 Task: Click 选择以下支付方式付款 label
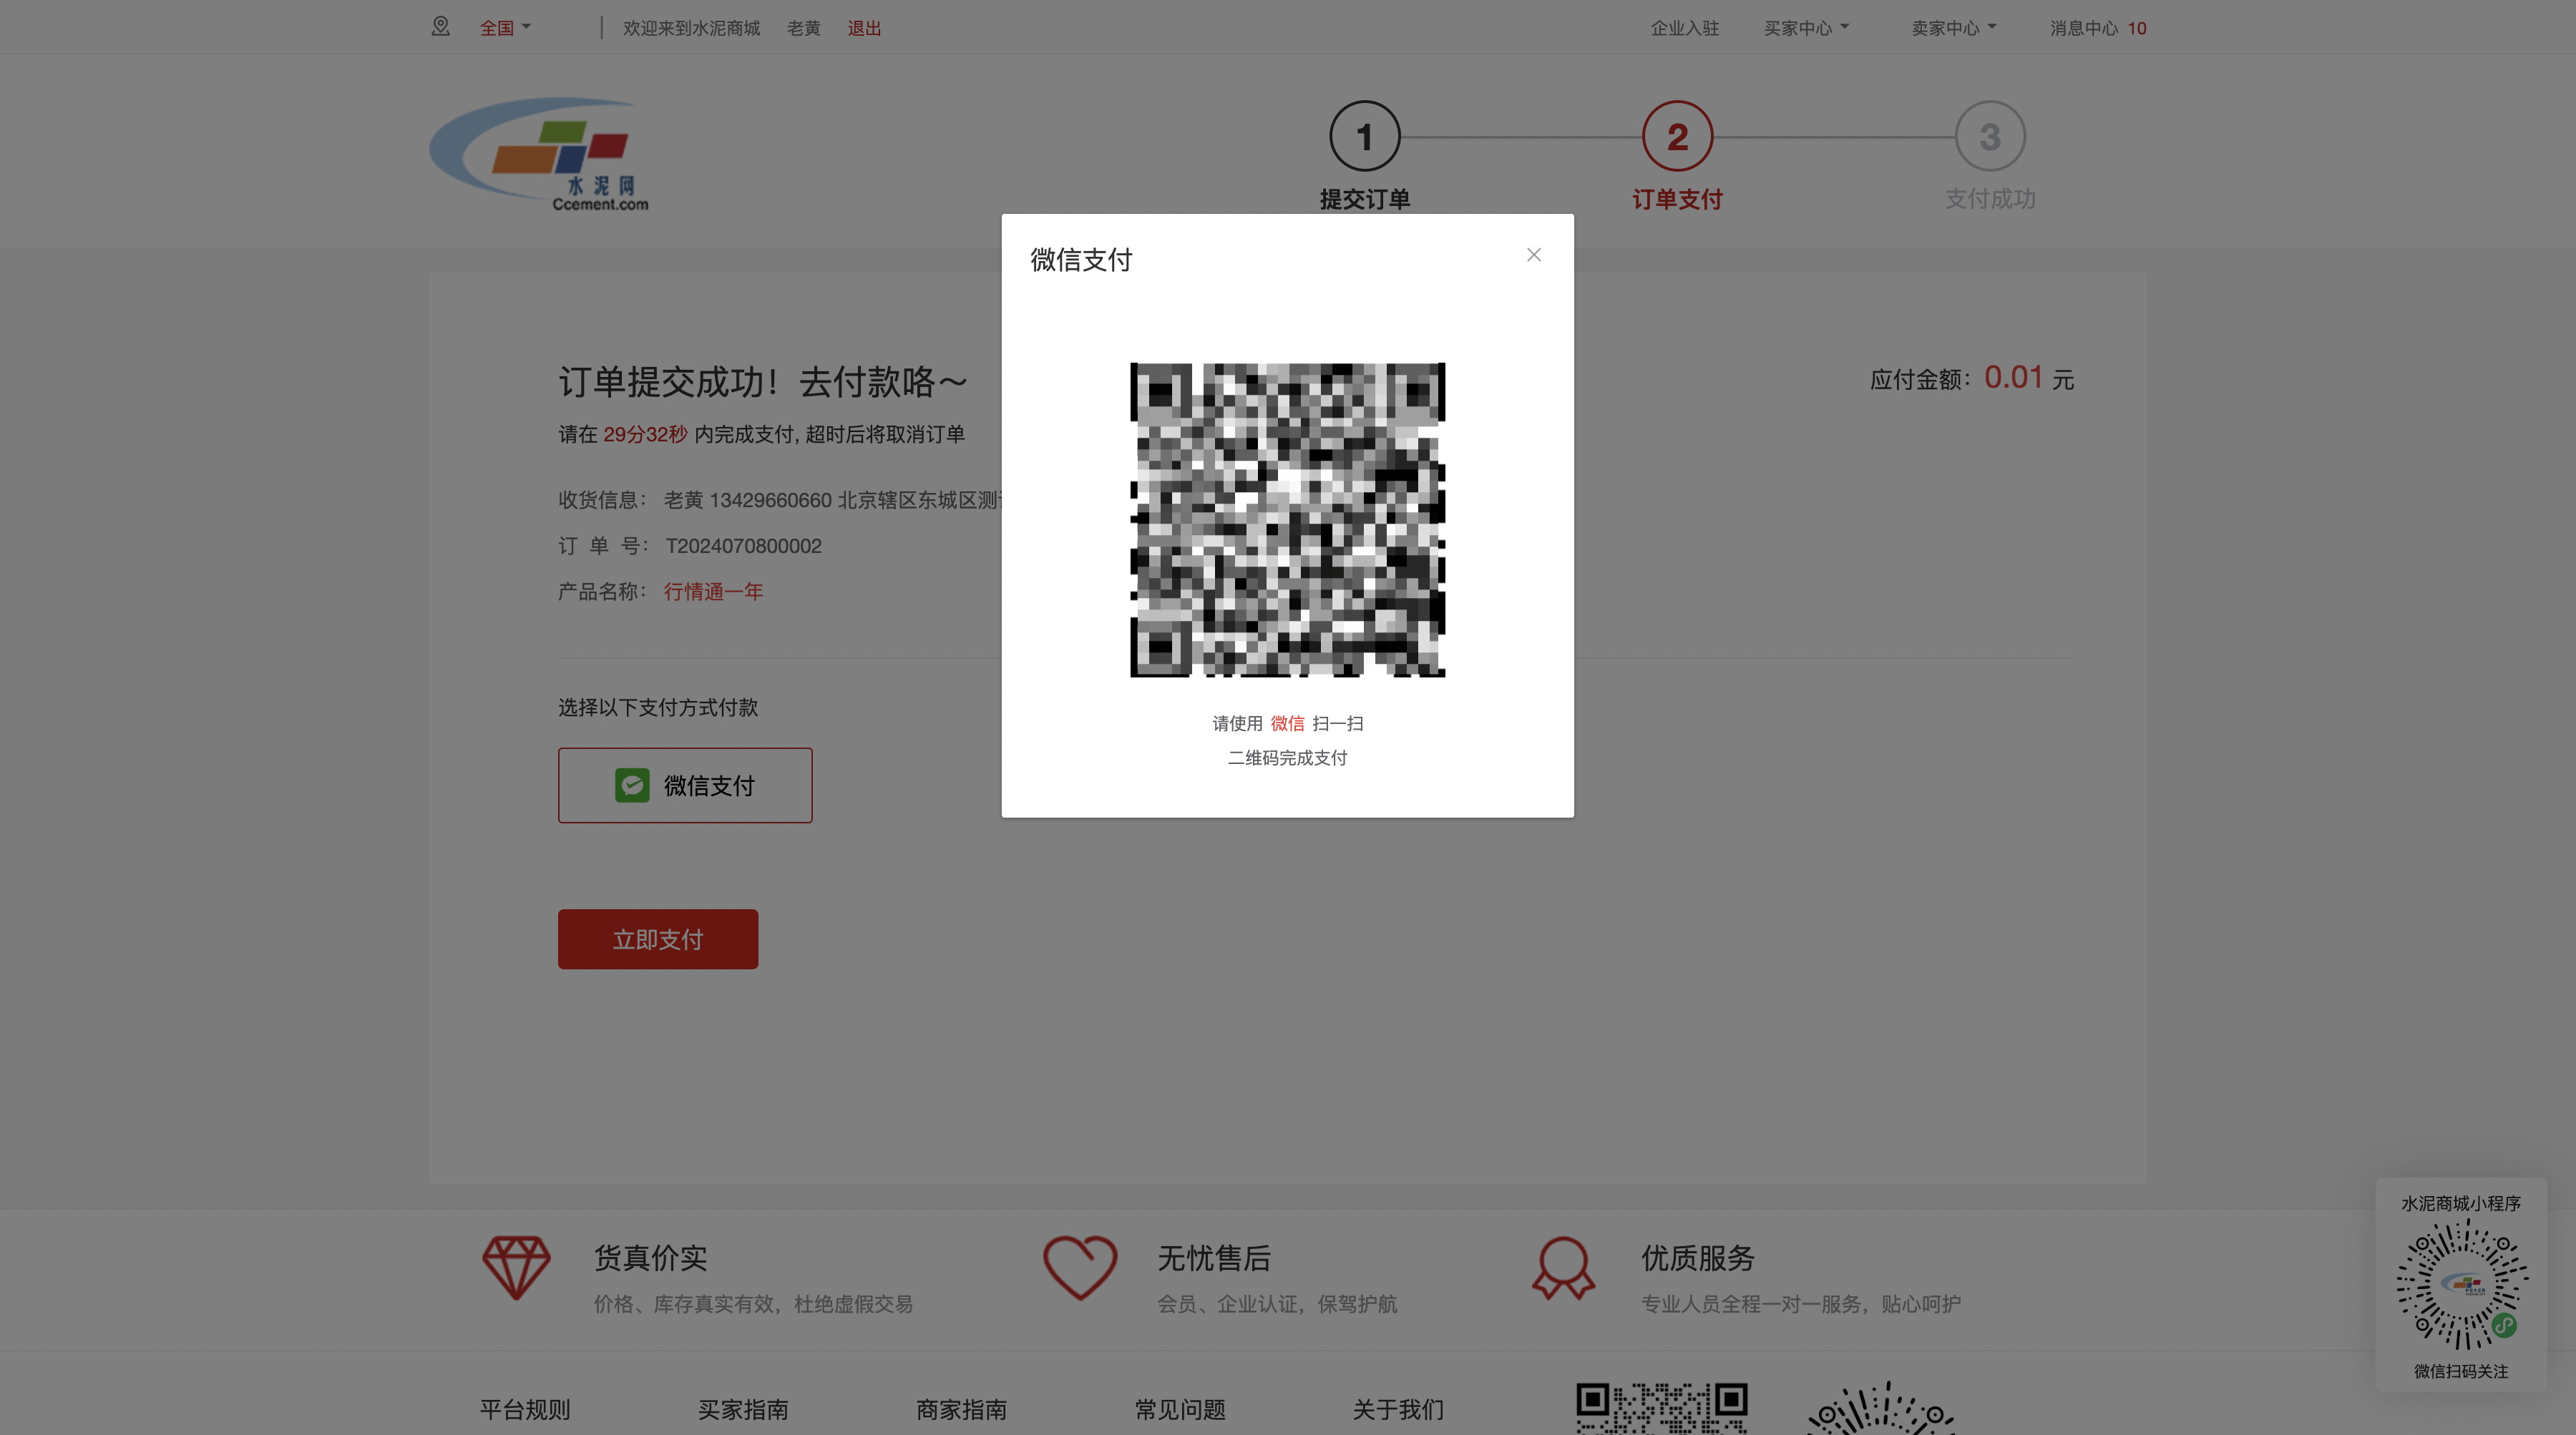coord(658,707)
